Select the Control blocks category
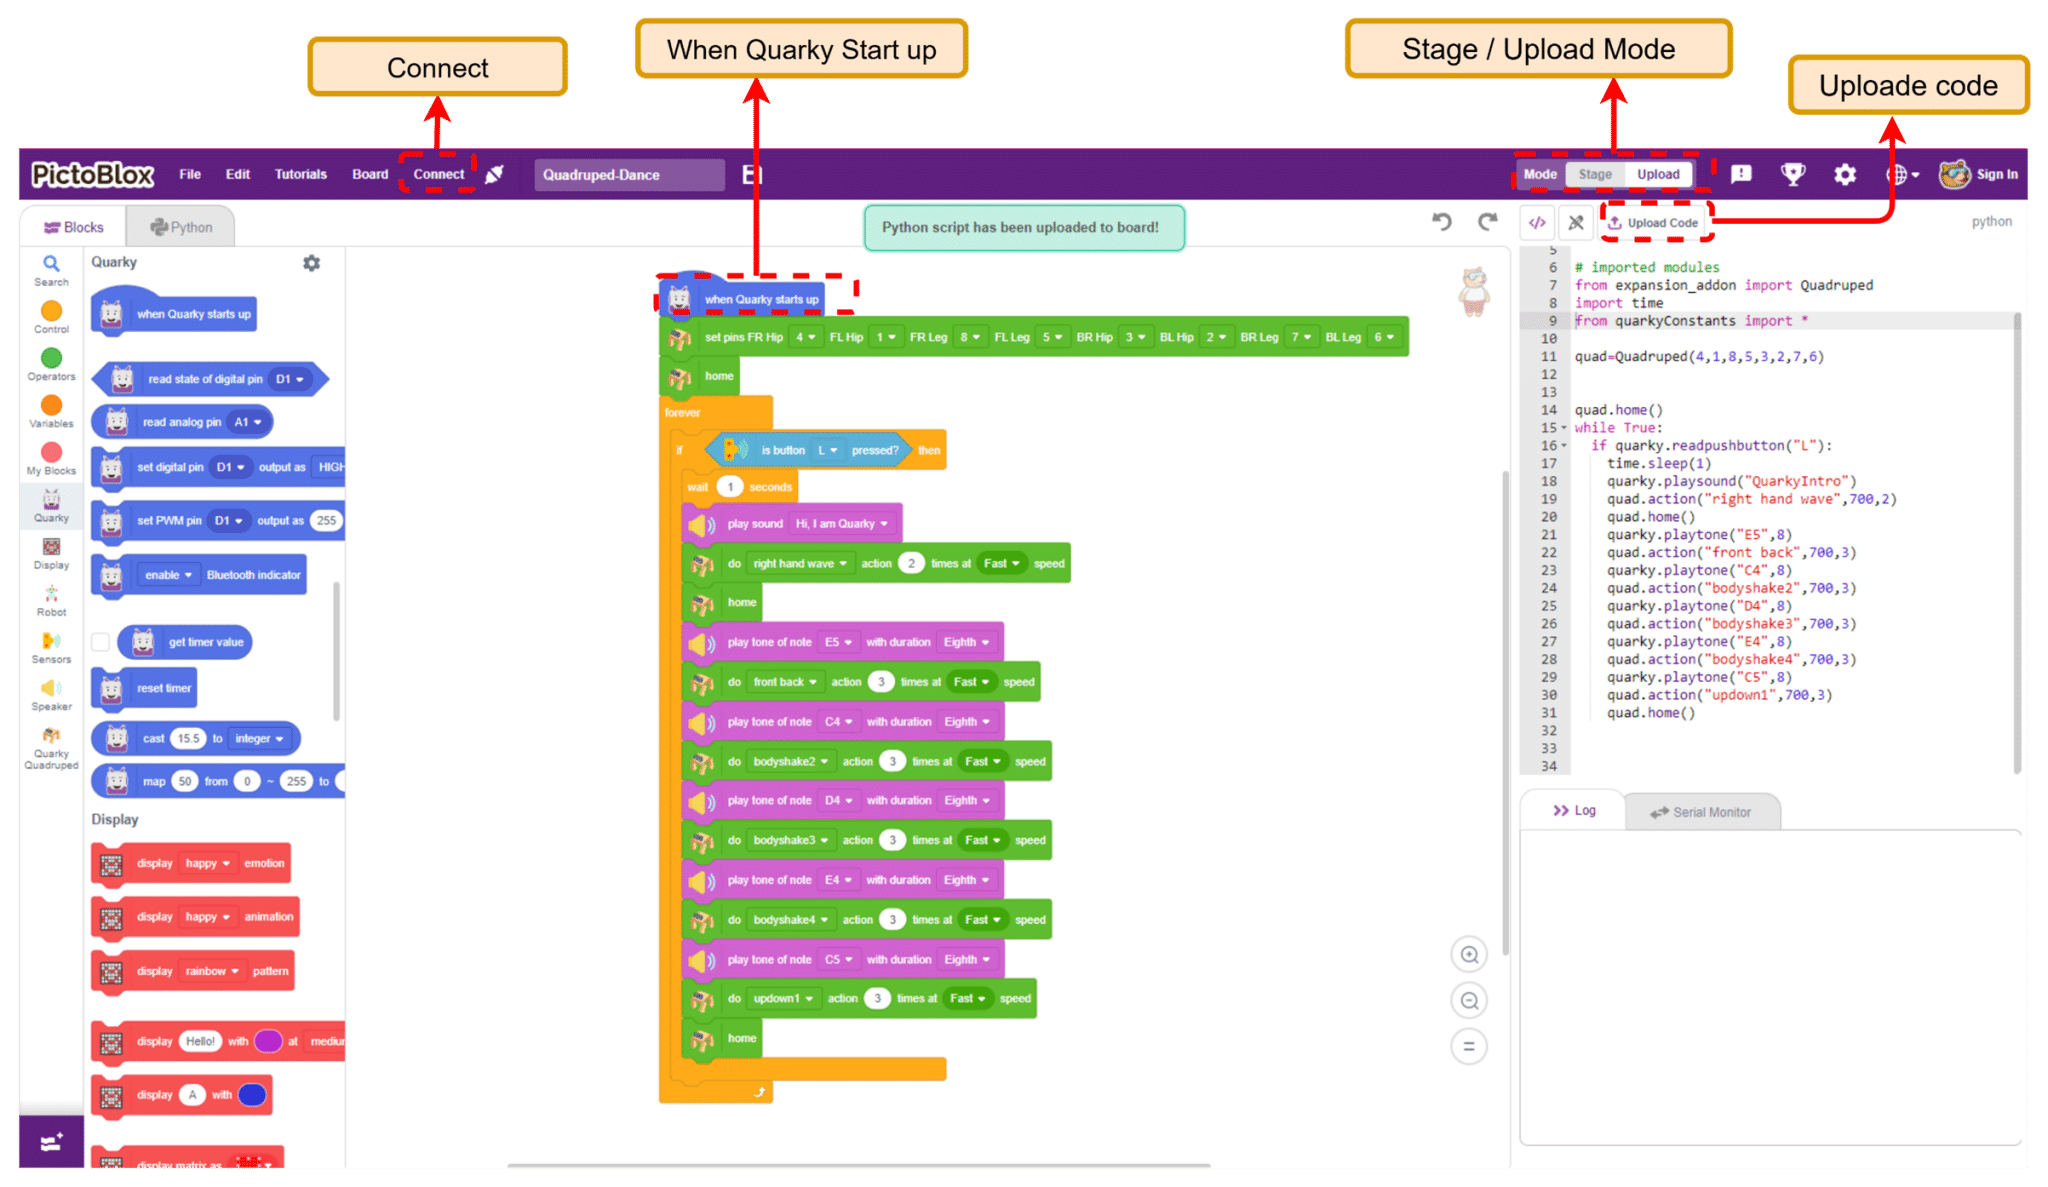Viewport: 2048px width, 1187px height. pyautogui.click(x=51, y=317)
